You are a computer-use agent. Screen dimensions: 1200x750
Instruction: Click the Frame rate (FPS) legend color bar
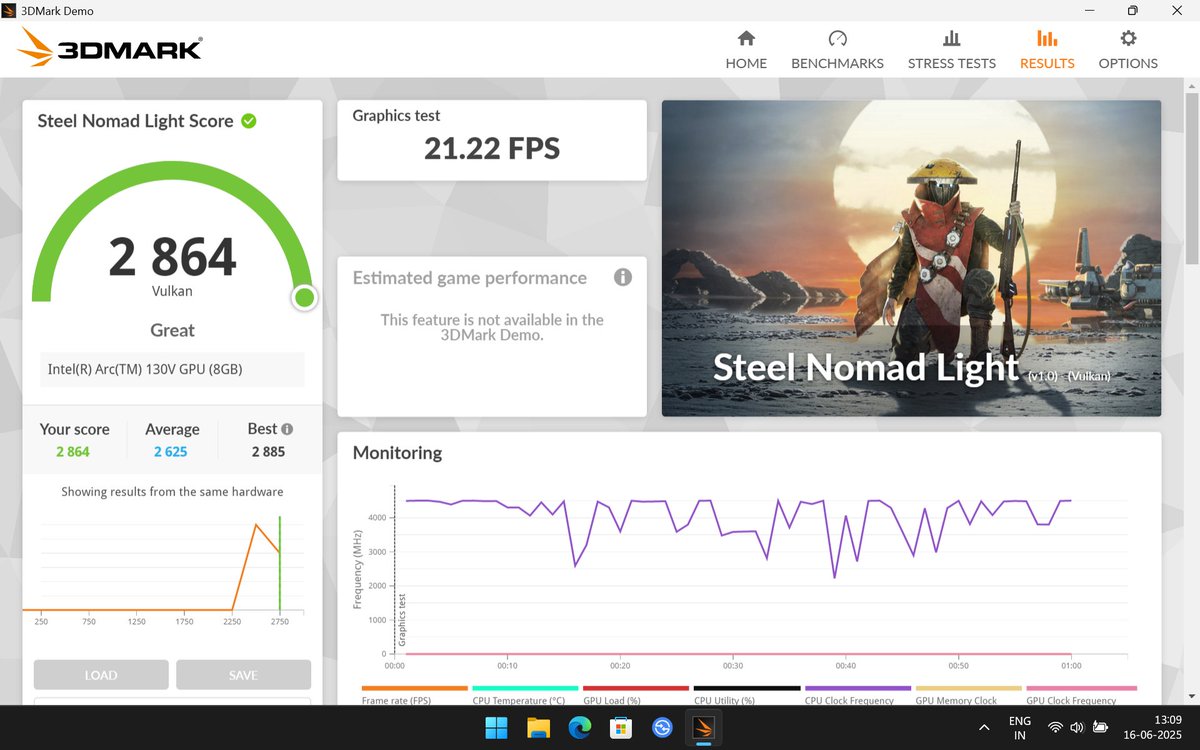click(x=414, y=688)
